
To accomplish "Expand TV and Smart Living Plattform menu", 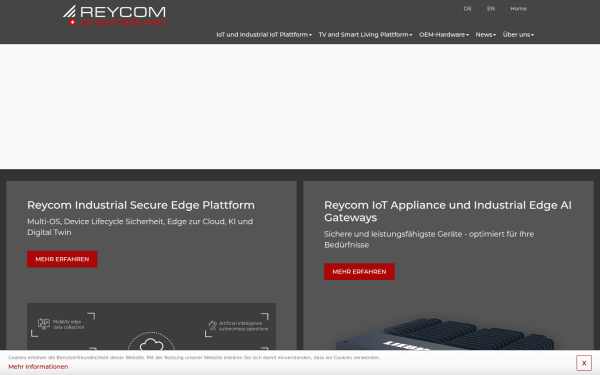I will coord(365,34).
